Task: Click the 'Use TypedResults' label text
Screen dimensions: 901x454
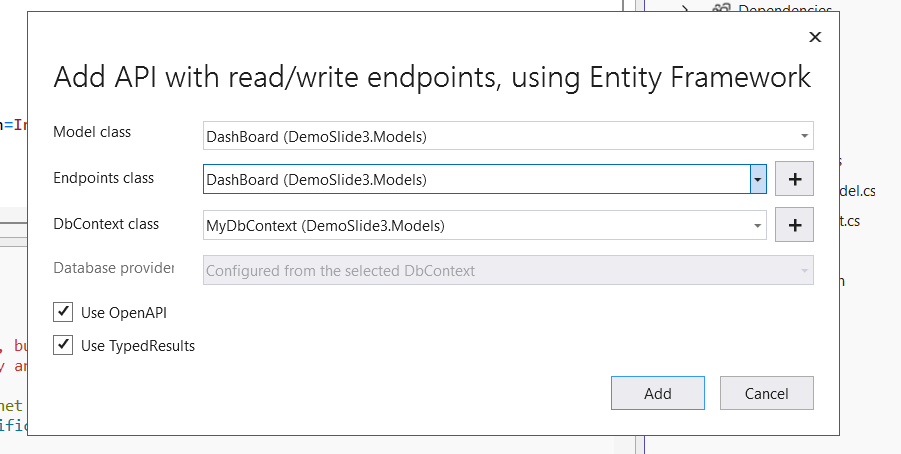Action: [x=138, y=346]
